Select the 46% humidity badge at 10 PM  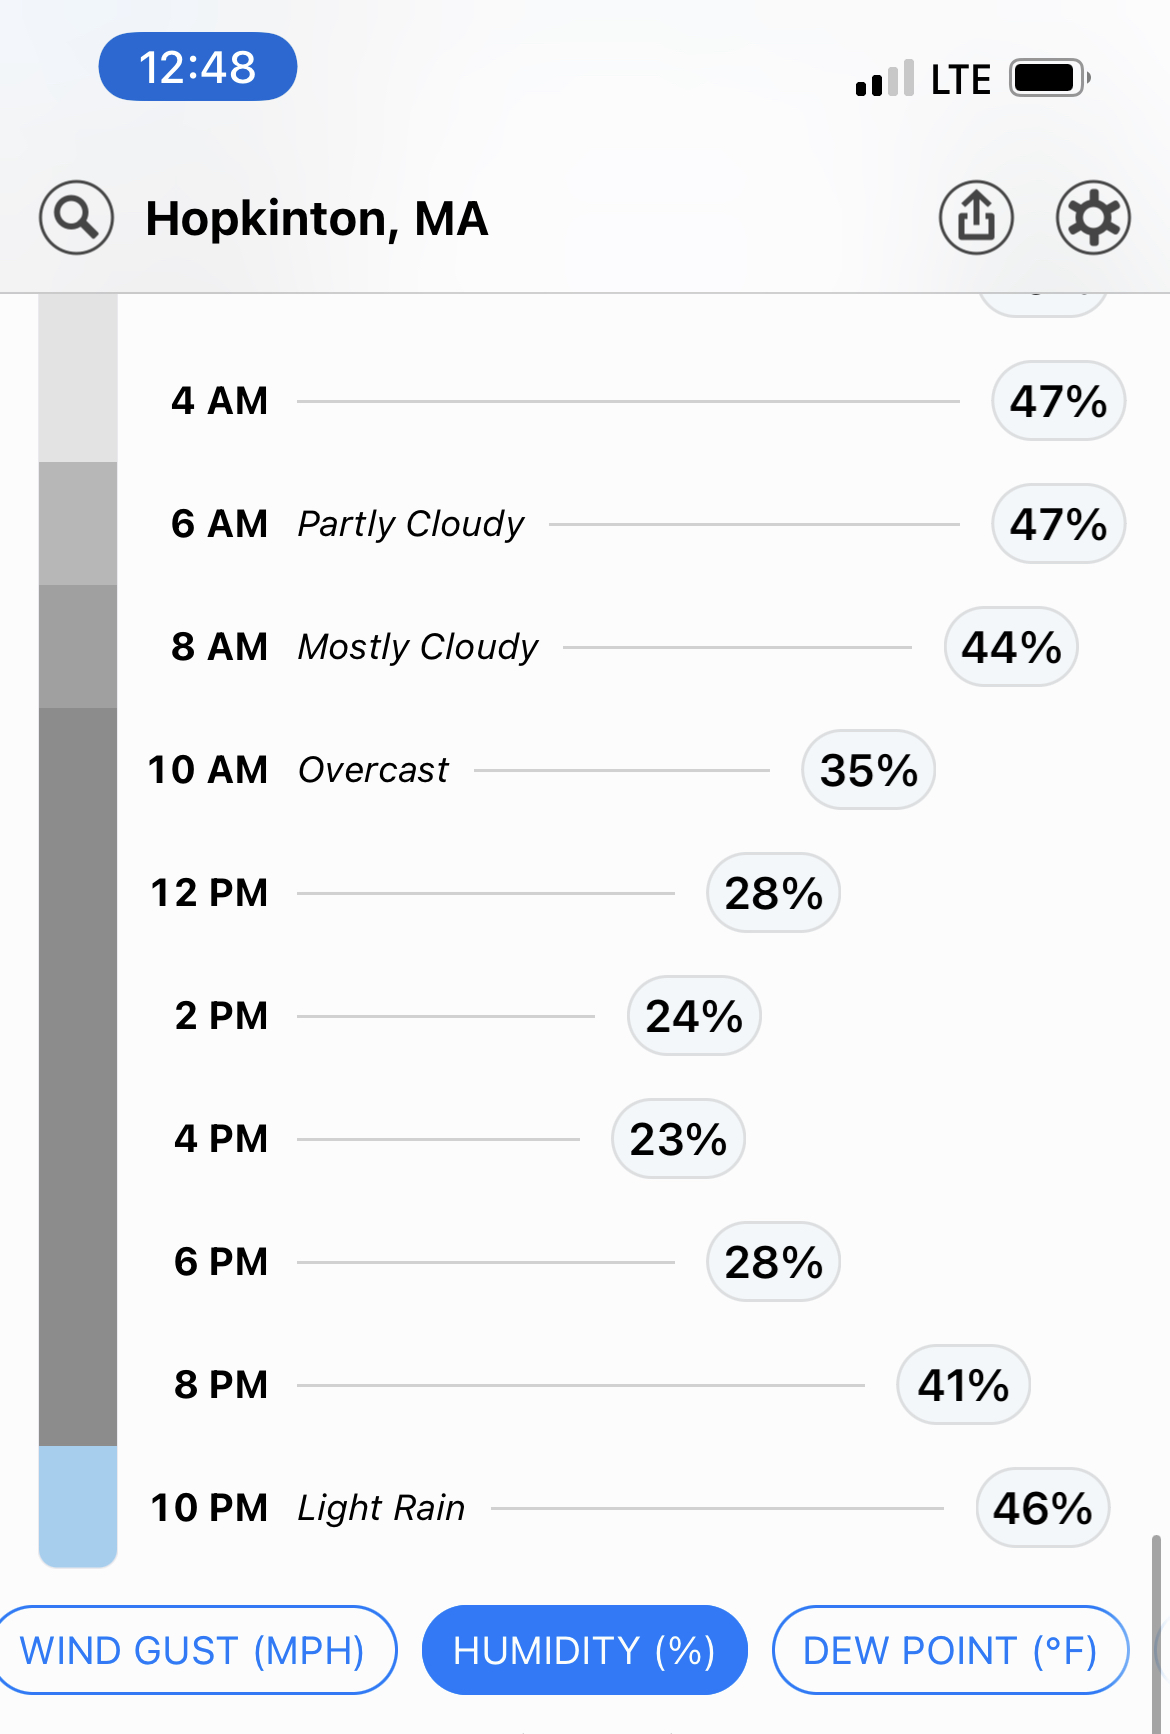coord(1042,1508)
